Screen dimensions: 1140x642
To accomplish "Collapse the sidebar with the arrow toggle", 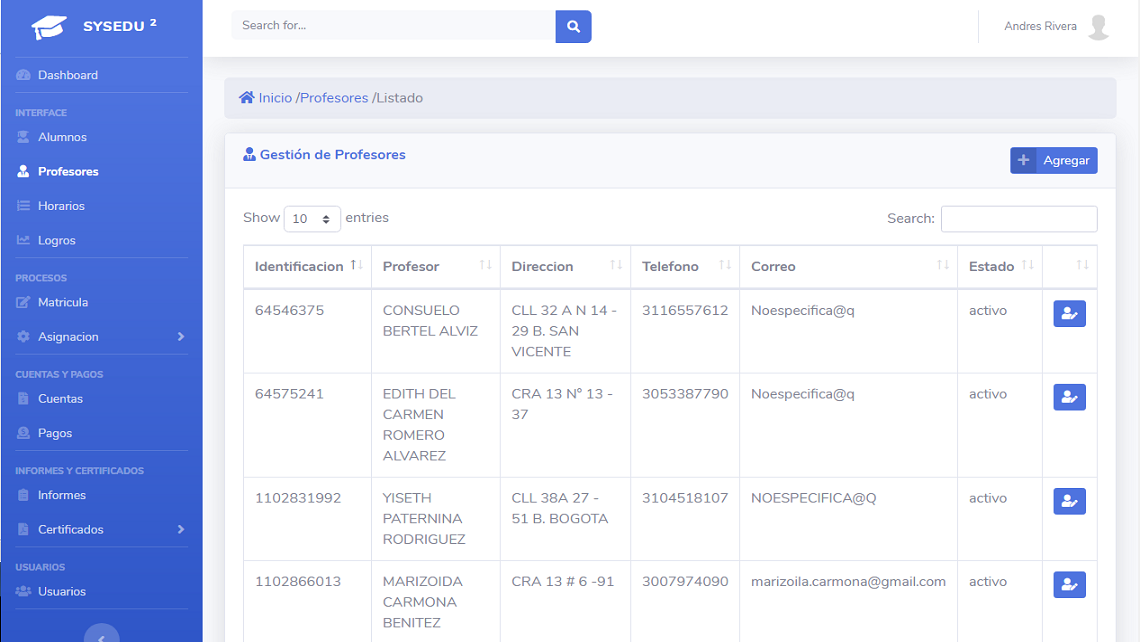I will pyautogui.click(x=101, y=634).
